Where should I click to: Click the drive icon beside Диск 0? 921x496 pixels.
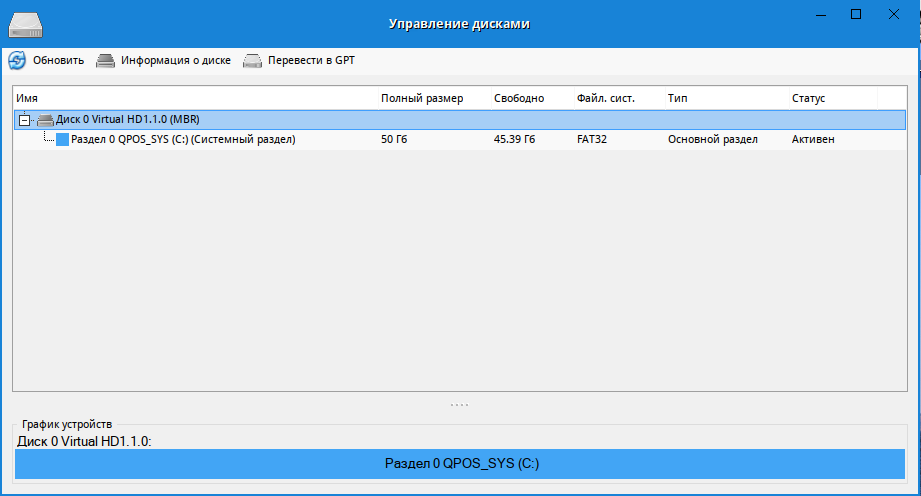click(45, 120)
